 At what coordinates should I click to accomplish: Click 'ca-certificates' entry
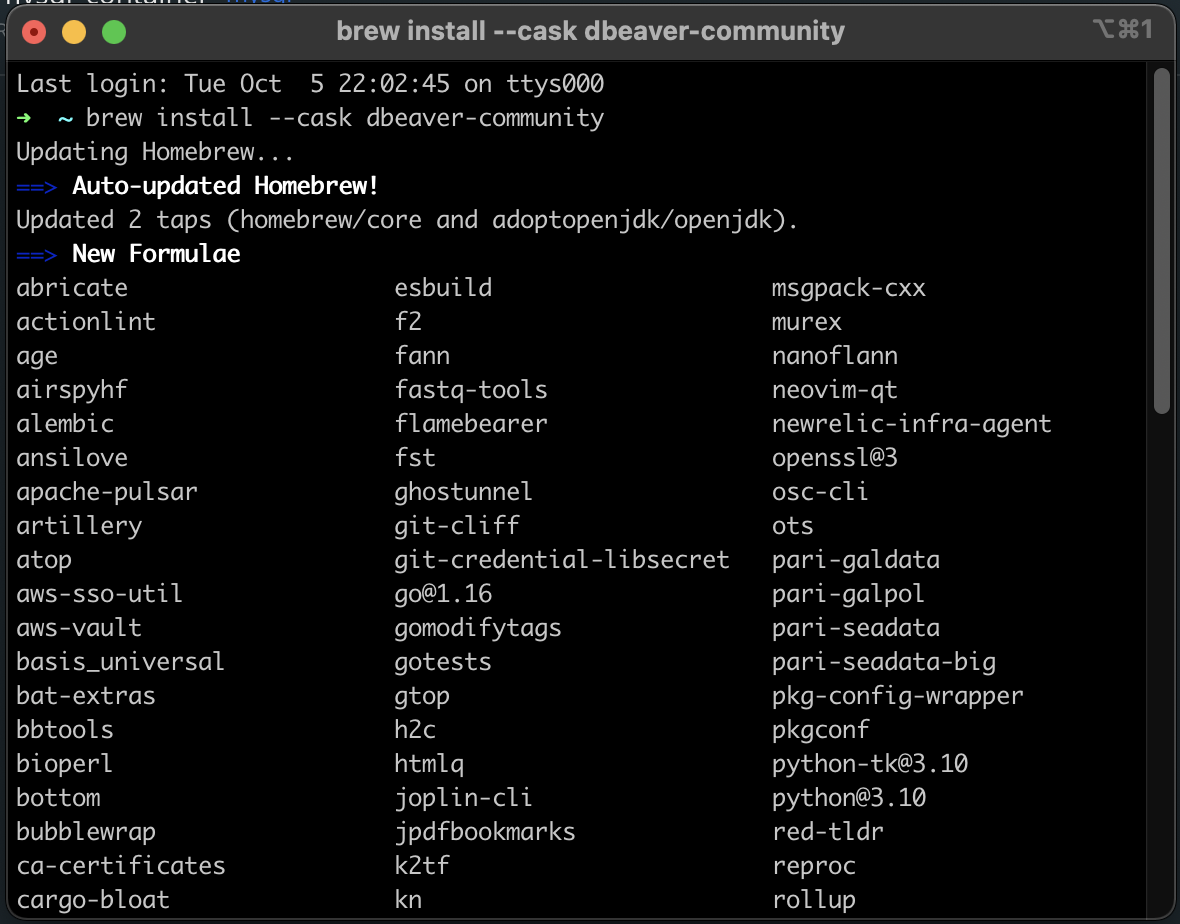point(120,866)
